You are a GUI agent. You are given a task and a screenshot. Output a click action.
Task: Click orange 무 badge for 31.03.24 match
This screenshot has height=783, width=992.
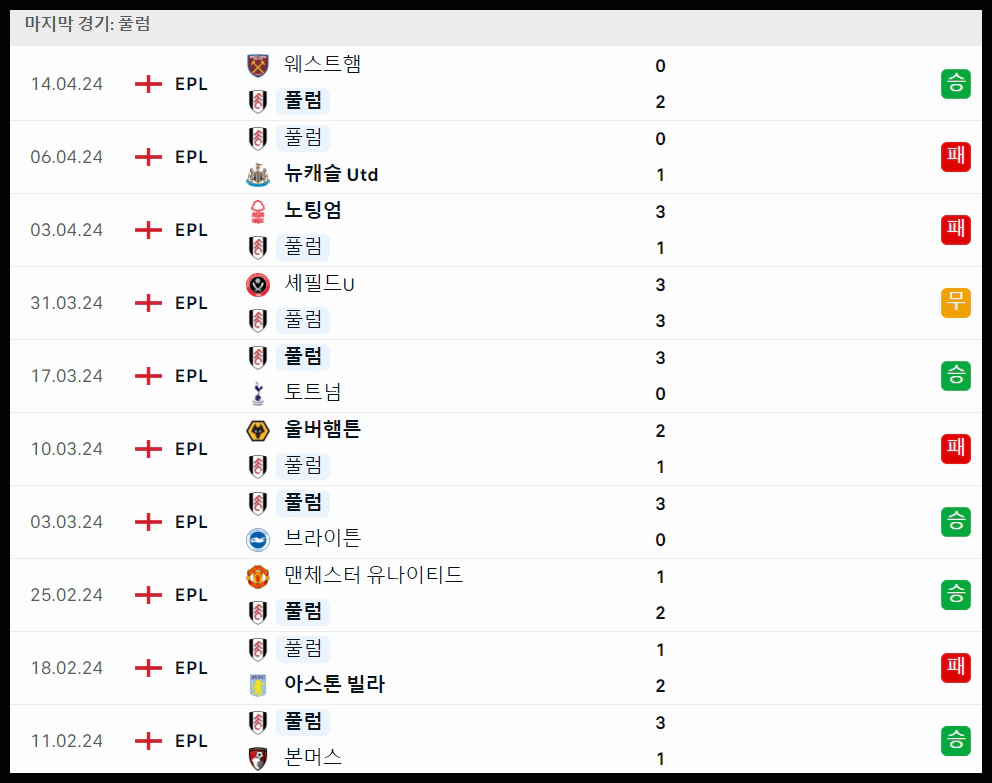pyautogui.click(x=955, y=302)
